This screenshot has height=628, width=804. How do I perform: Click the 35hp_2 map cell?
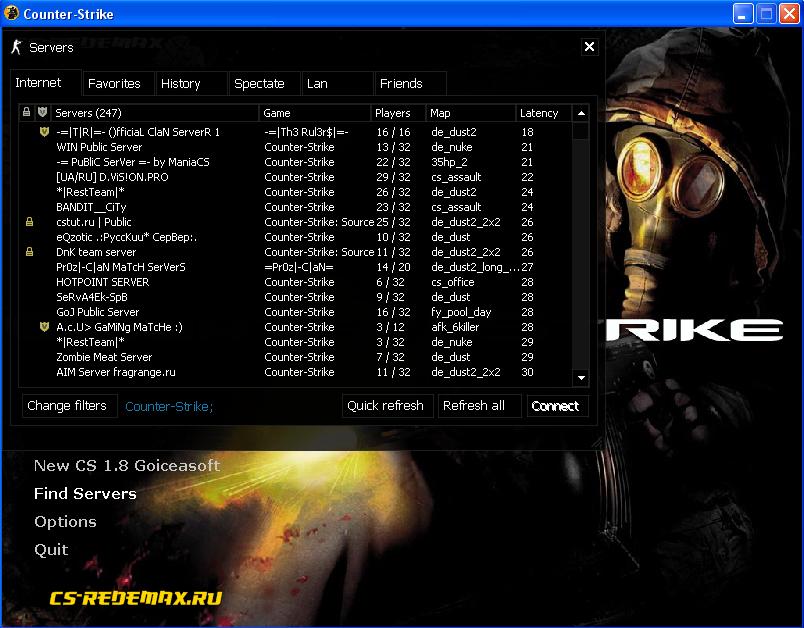tap(449, 162)
